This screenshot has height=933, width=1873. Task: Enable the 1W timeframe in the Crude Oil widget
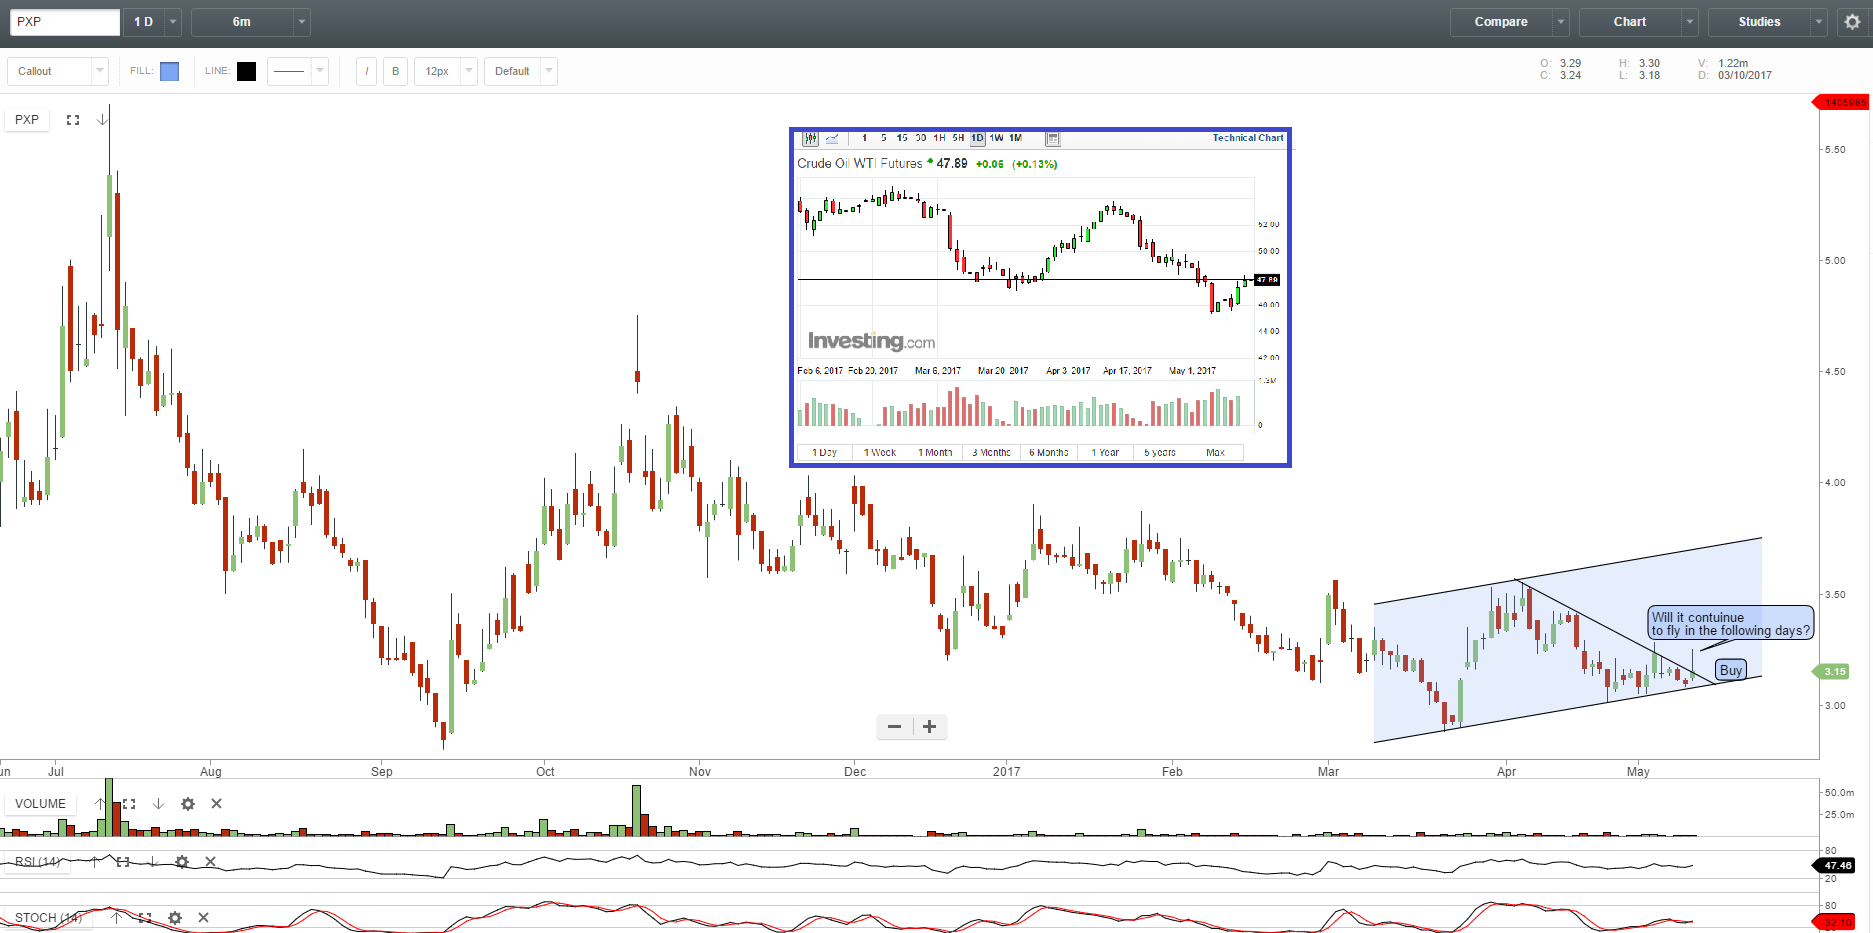(x=996, y=139)
